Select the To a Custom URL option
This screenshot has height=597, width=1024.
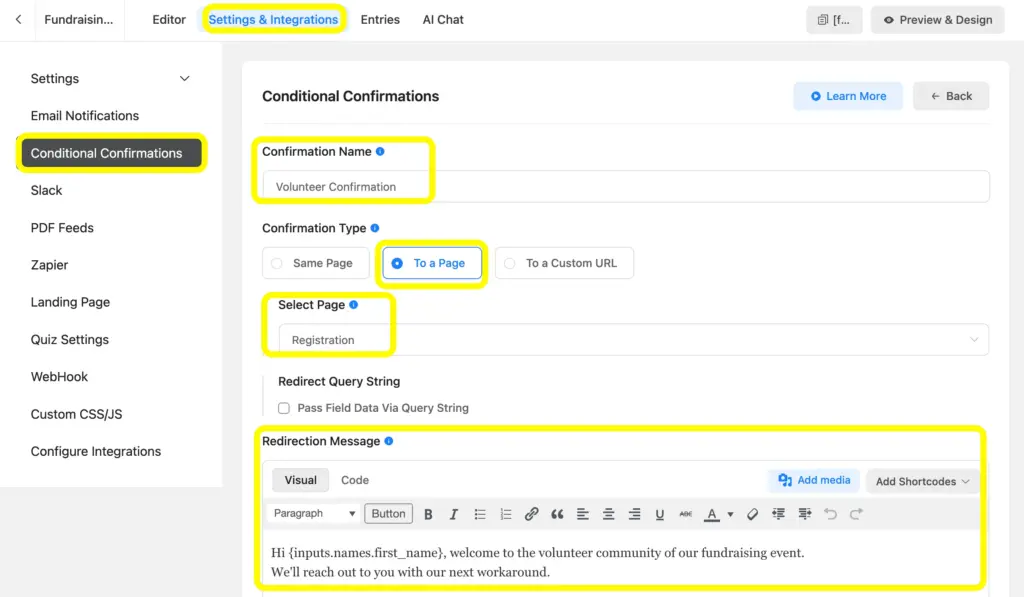tap(564, 263)
